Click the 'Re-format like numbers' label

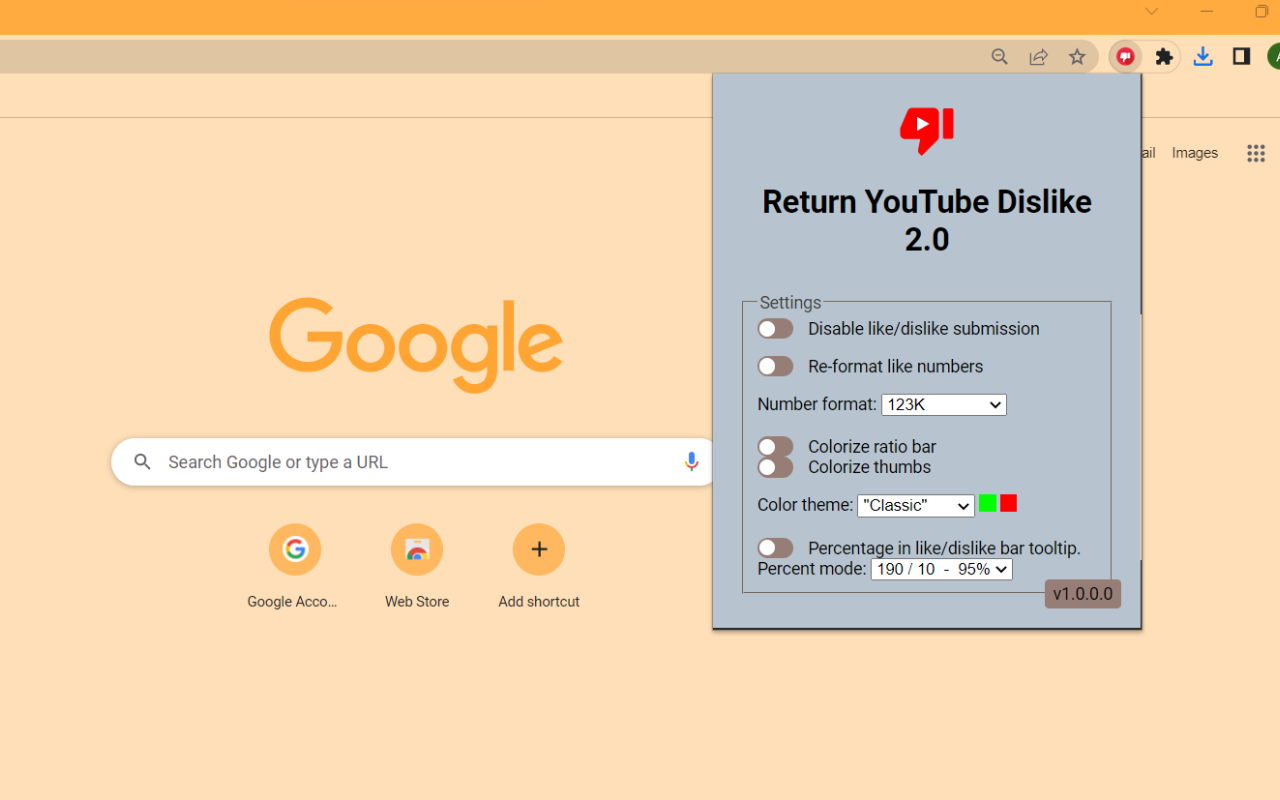click(896, 366)
